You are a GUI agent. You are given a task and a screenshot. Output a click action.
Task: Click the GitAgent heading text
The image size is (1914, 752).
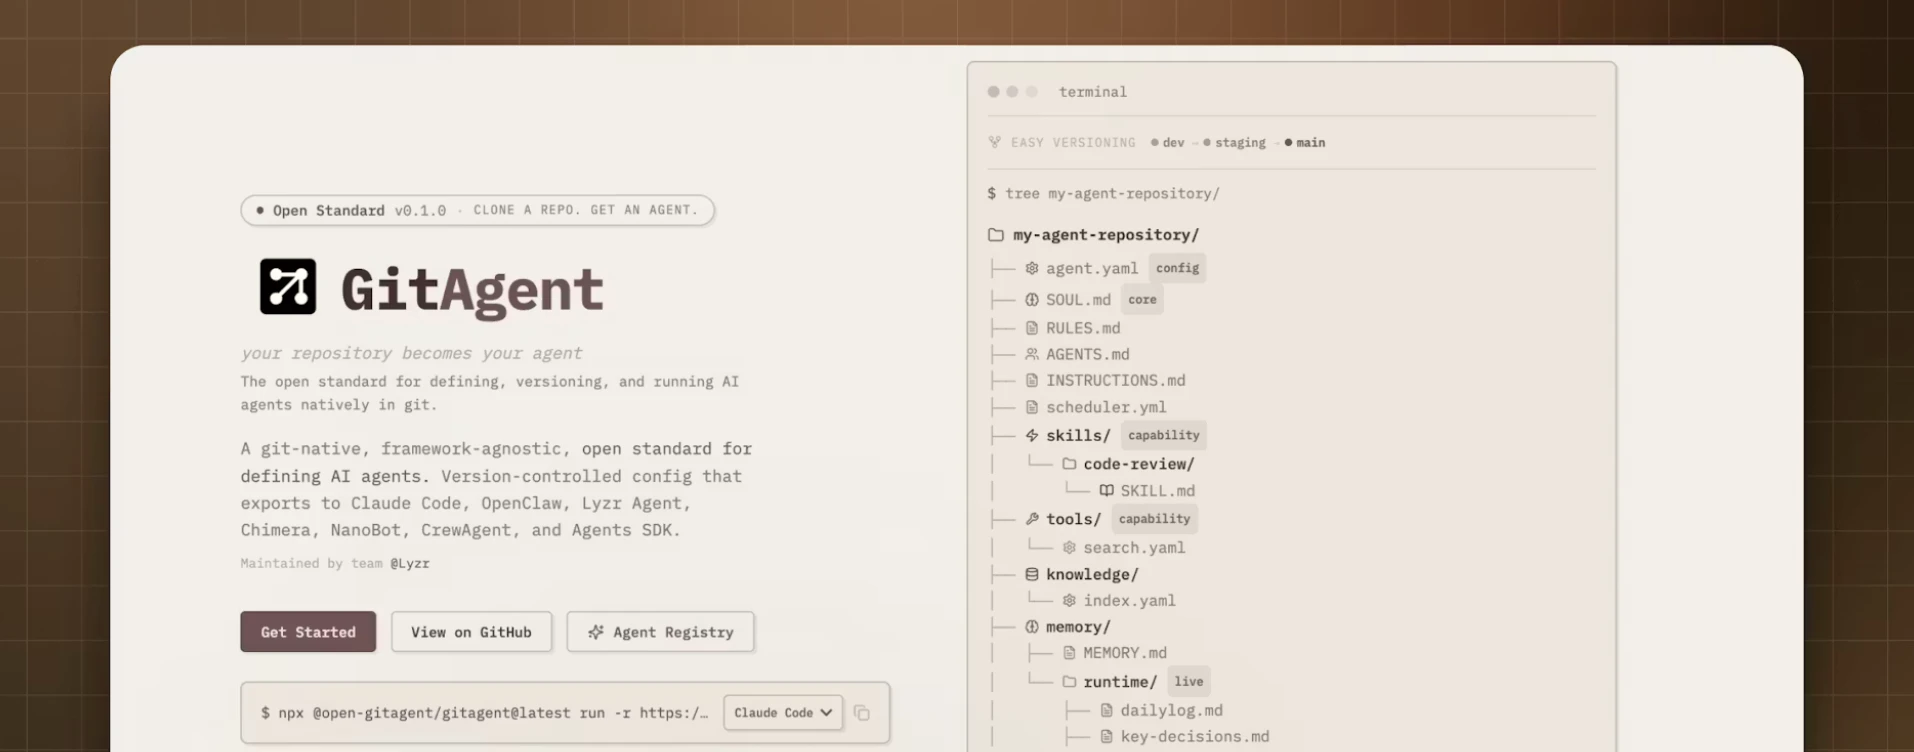[x=472, y=290]
